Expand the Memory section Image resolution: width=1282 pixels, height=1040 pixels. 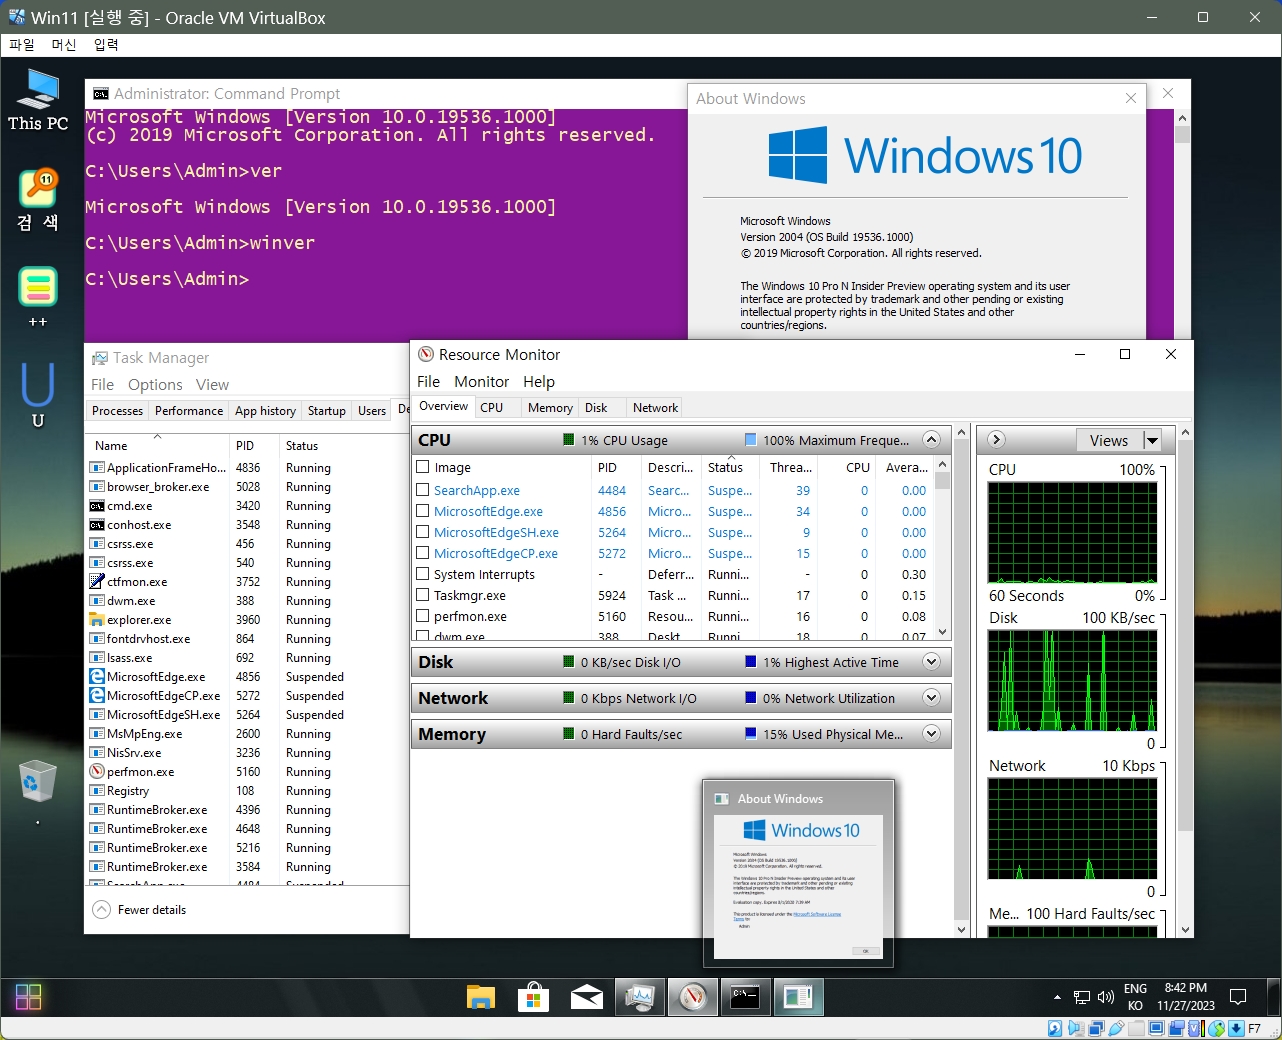pos(931,734)
